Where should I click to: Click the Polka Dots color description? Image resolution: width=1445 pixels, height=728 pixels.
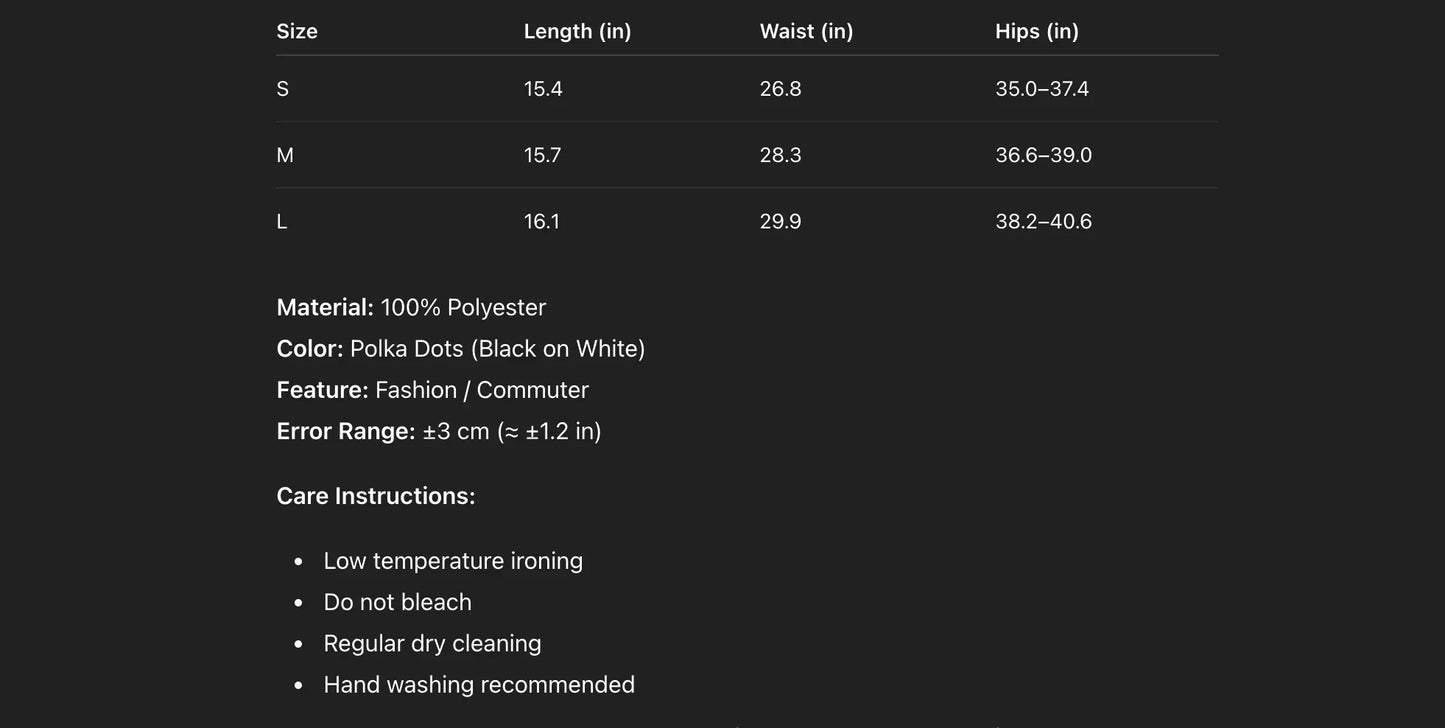click(497, 349)
